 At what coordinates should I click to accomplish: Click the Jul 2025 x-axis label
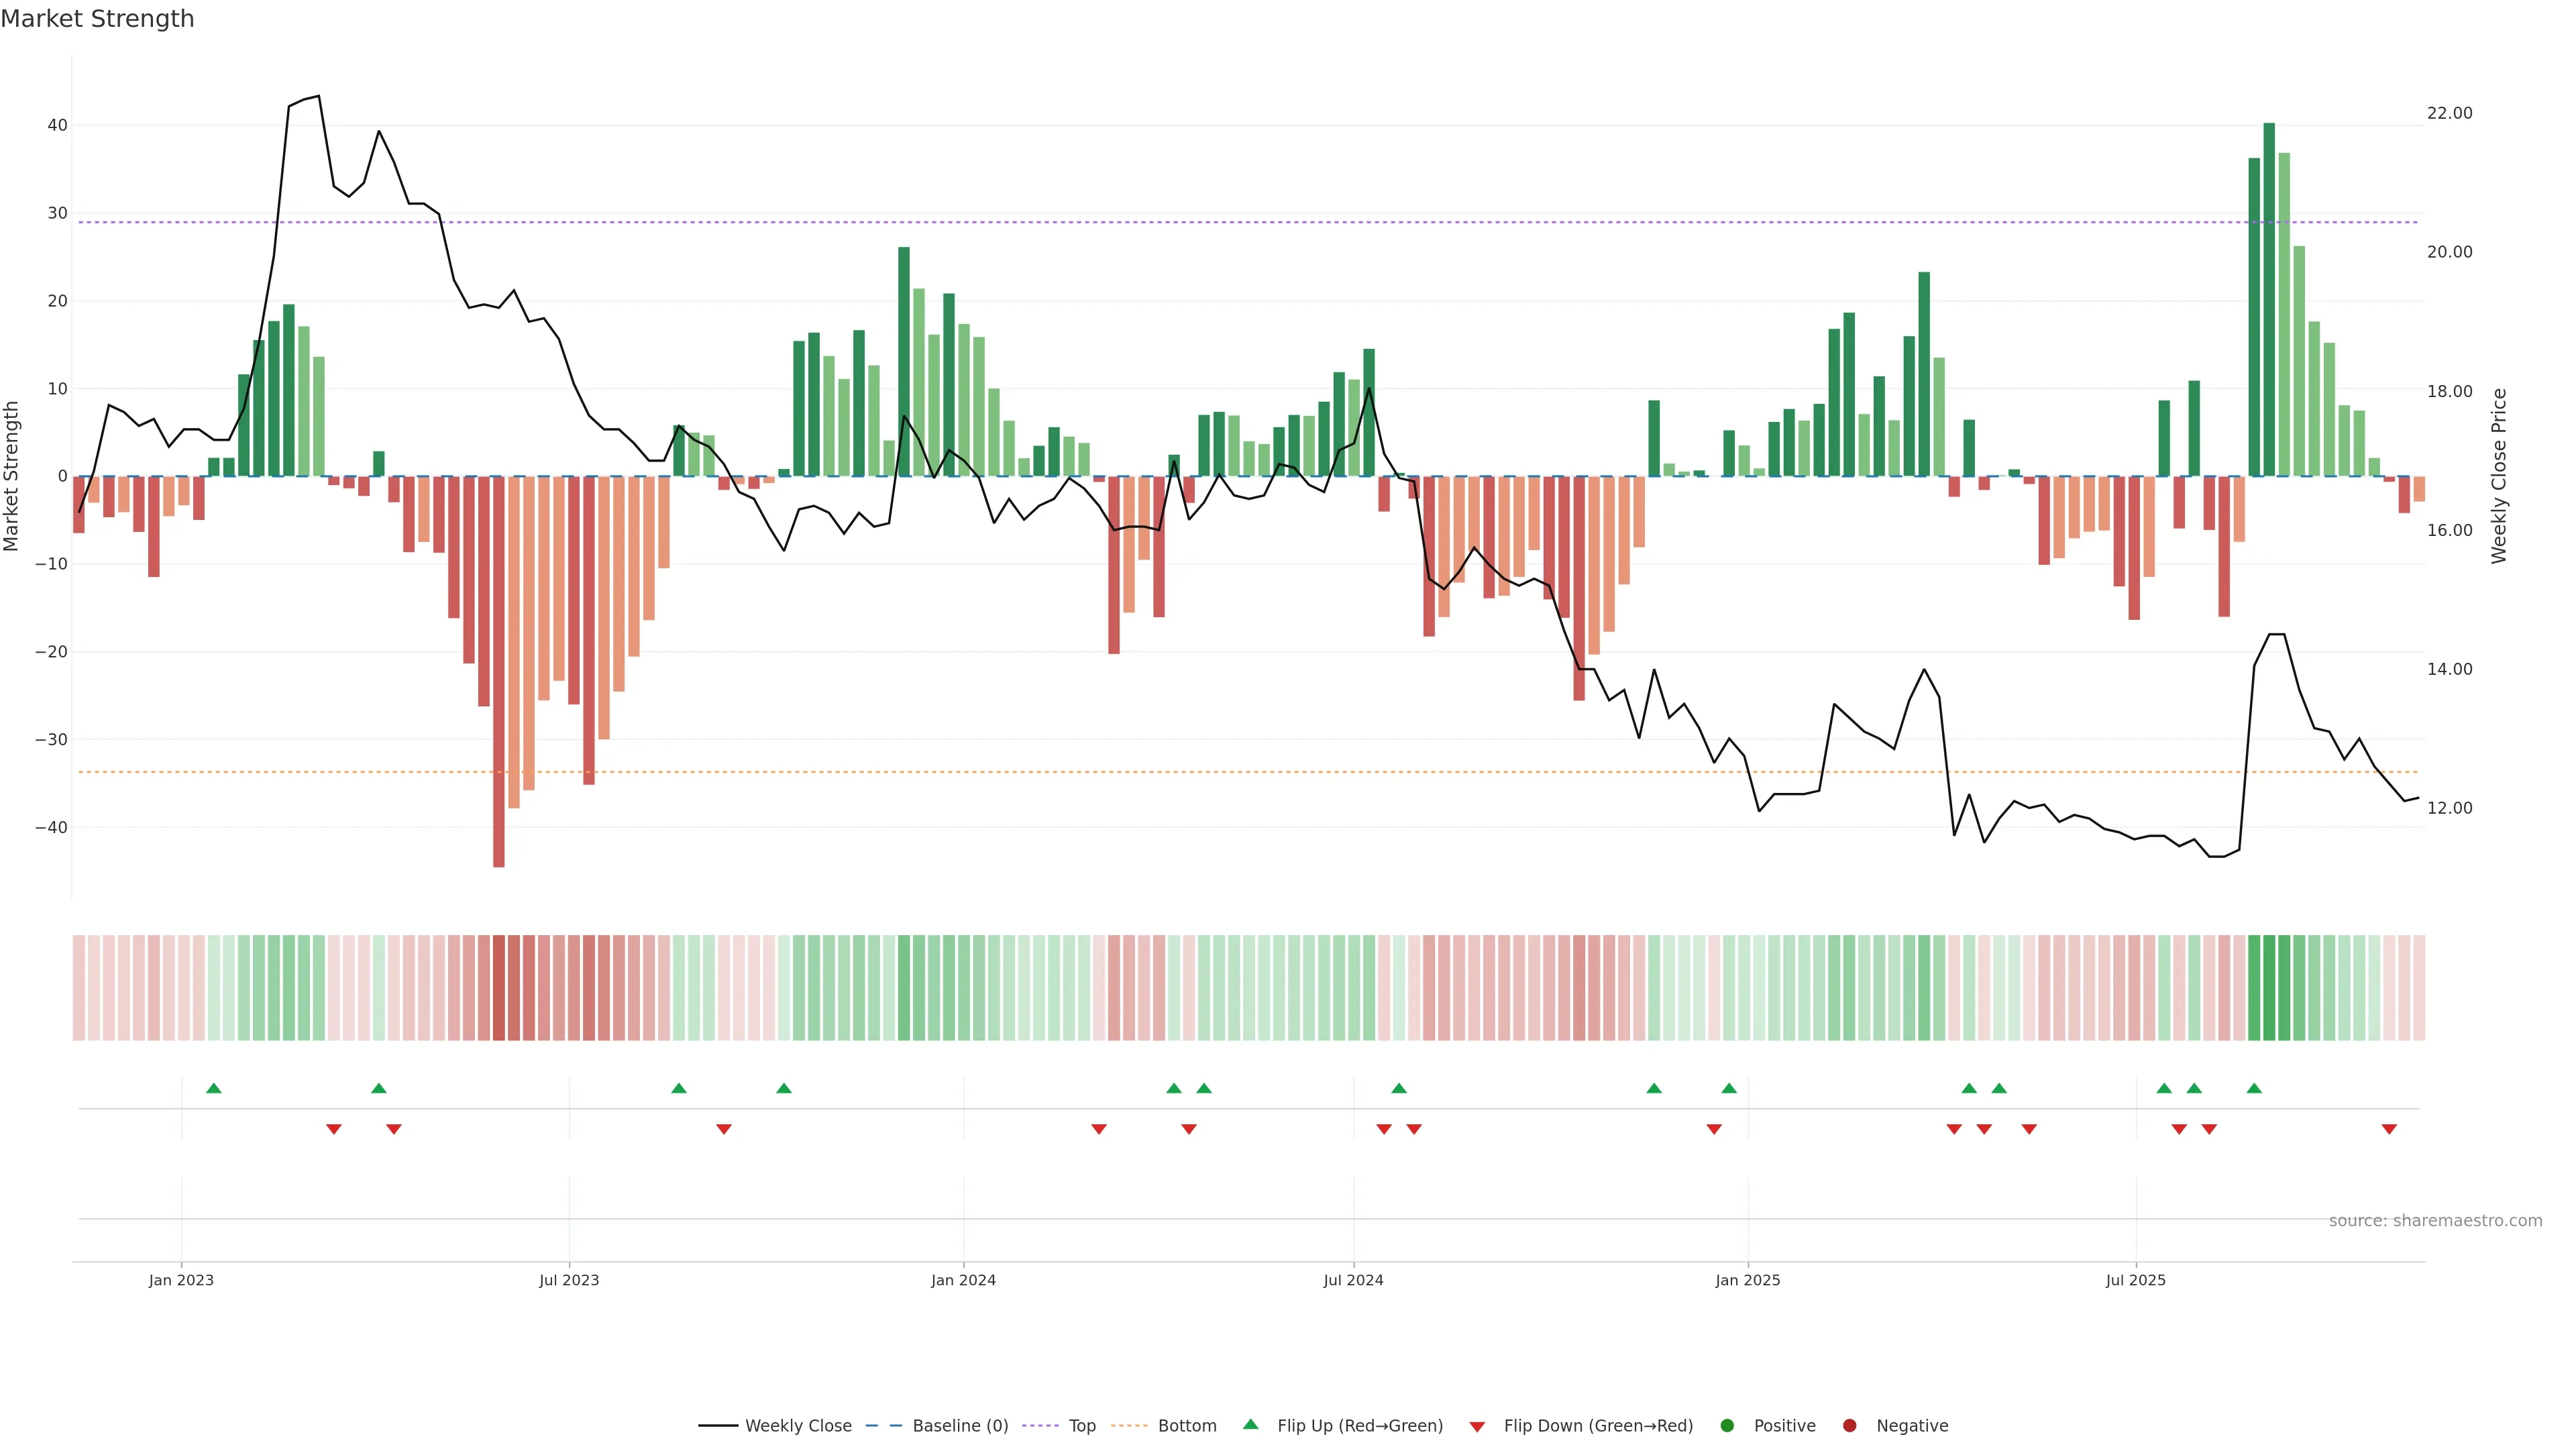tap(2135, 1280)
